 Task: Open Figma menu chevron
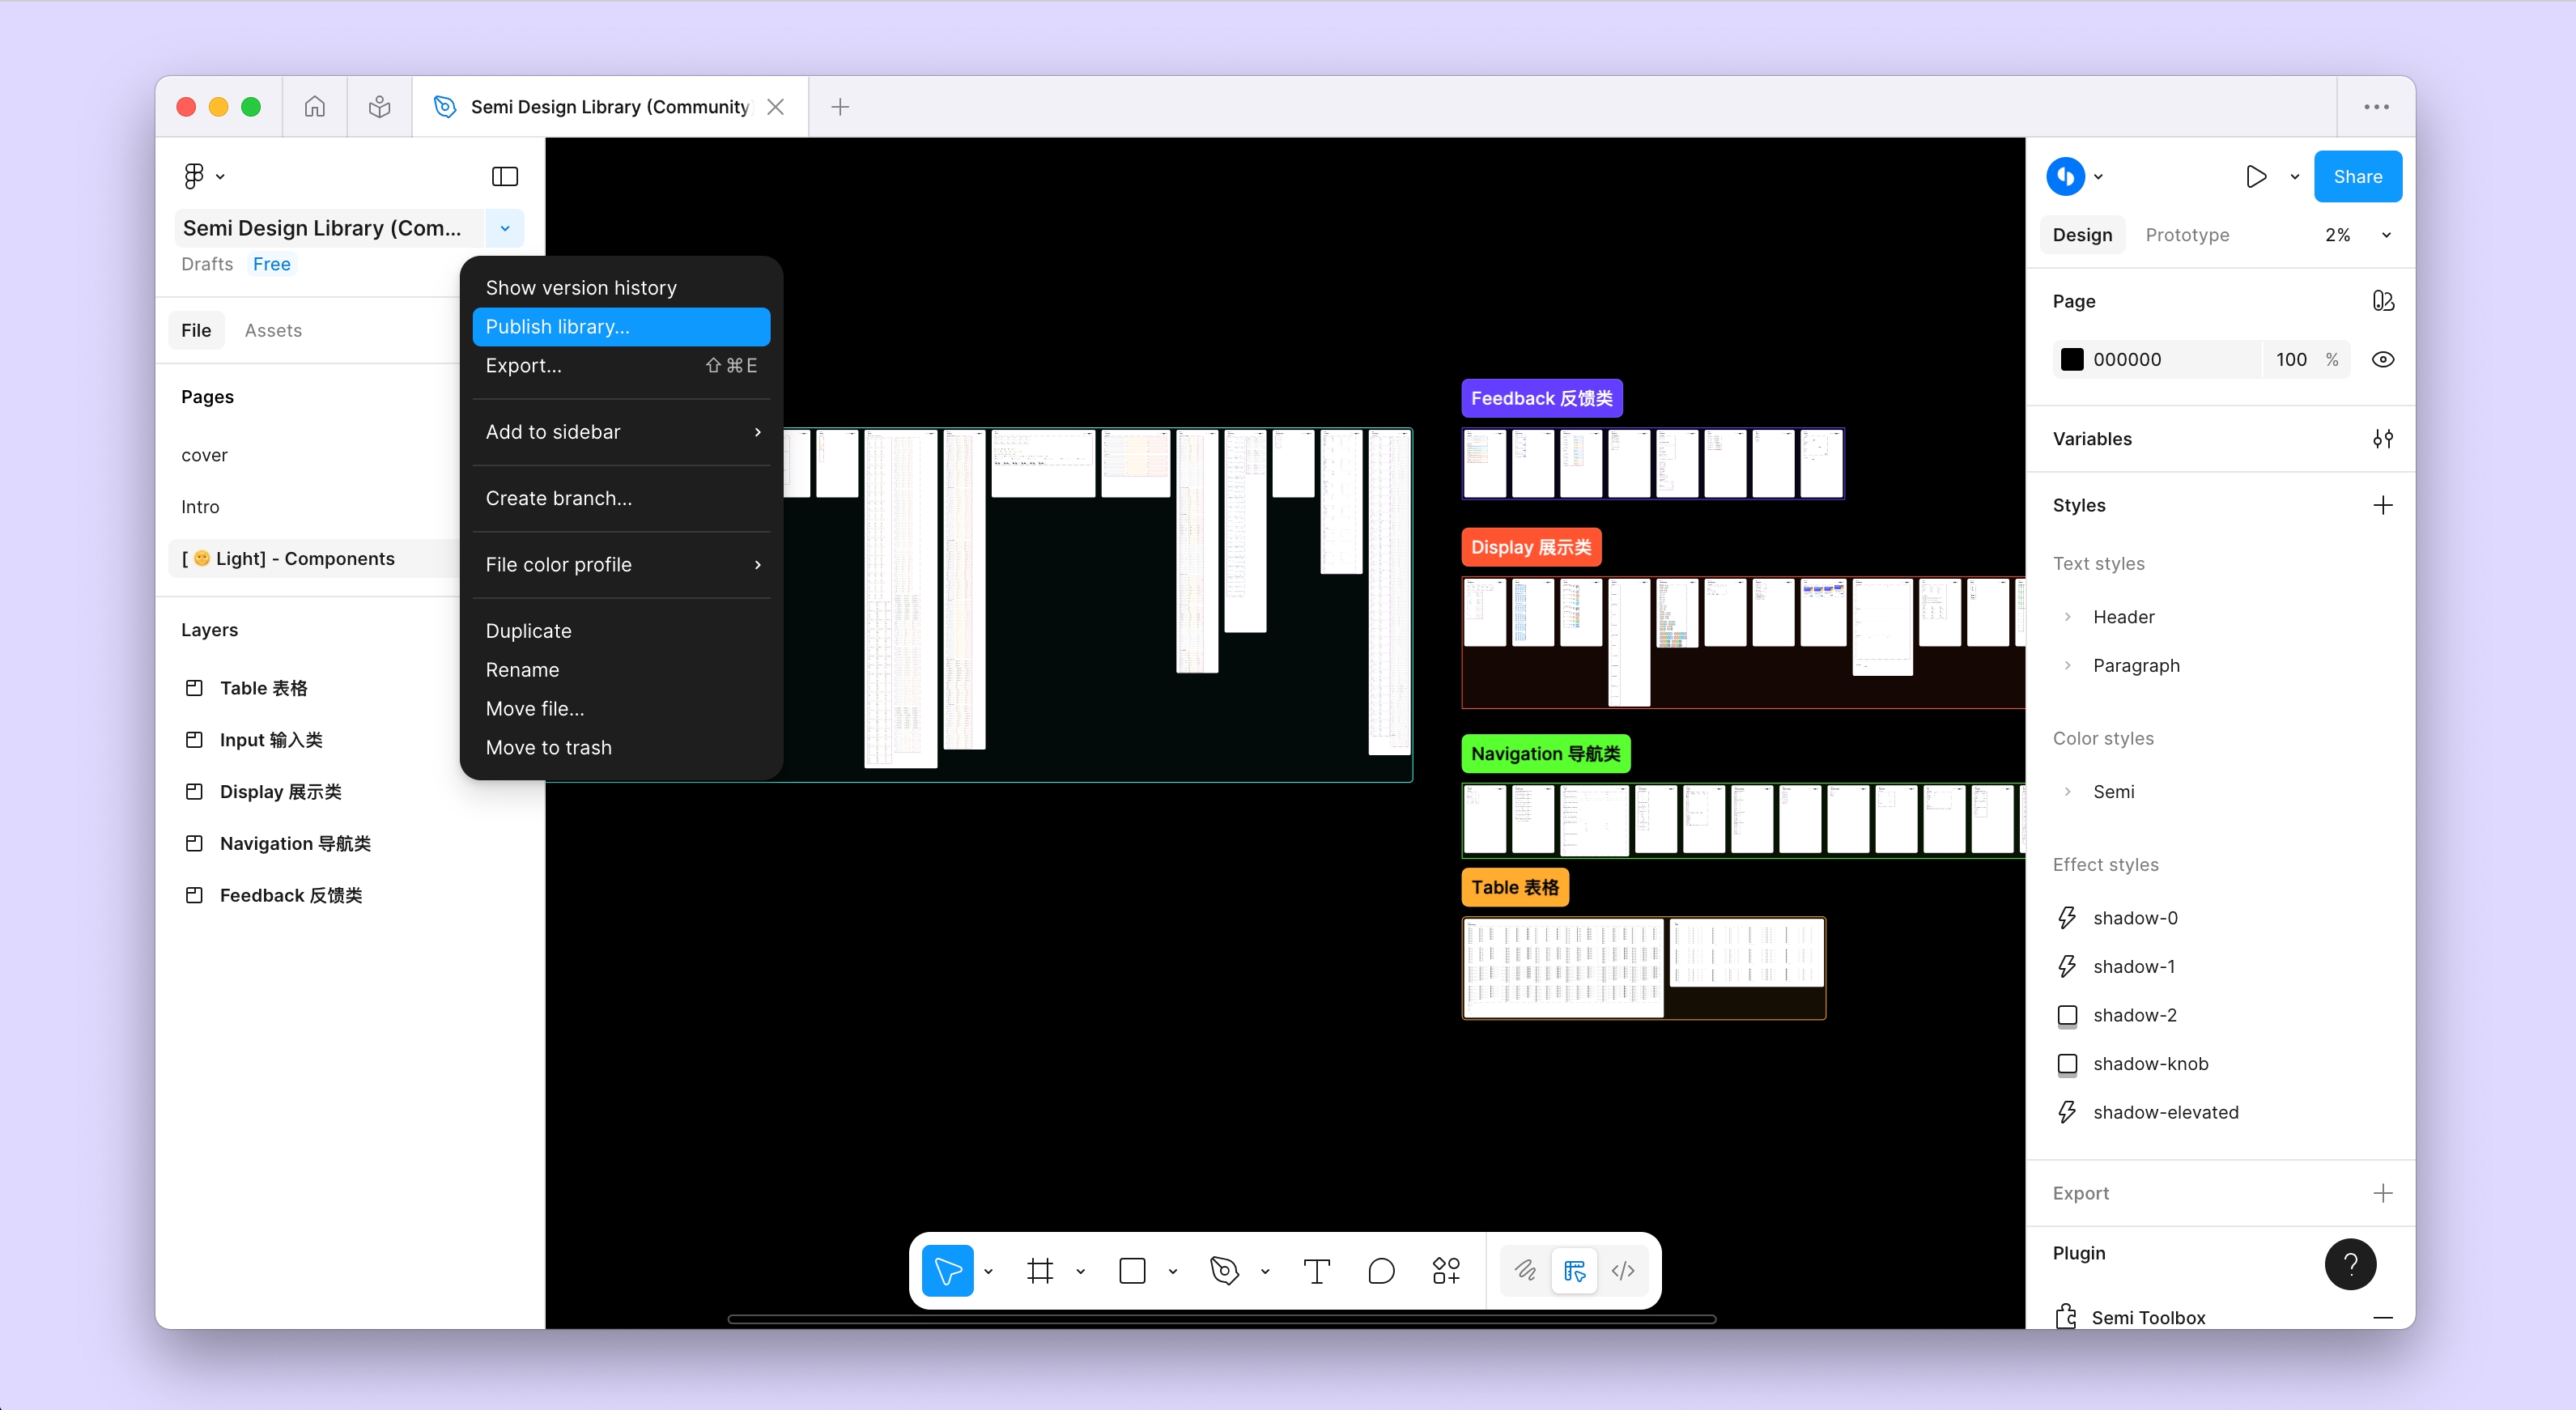(x=220, y=177)
